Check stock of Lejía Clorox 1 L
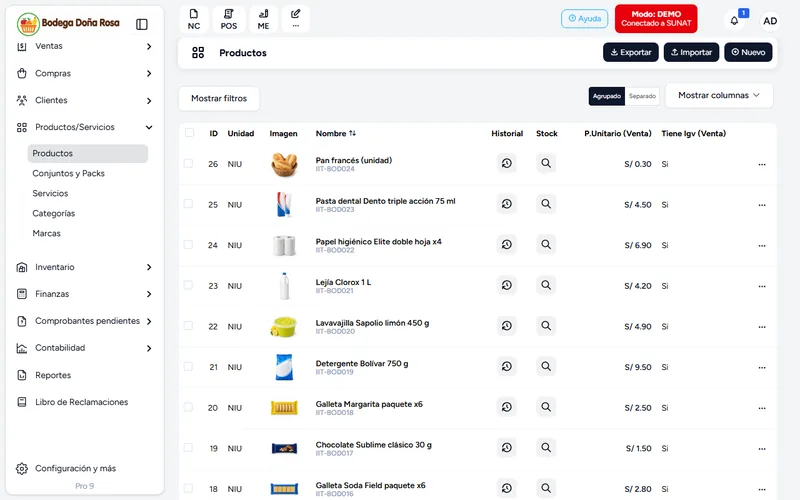Viewport: 800px width, 500px height. click(x=546, y=285)
